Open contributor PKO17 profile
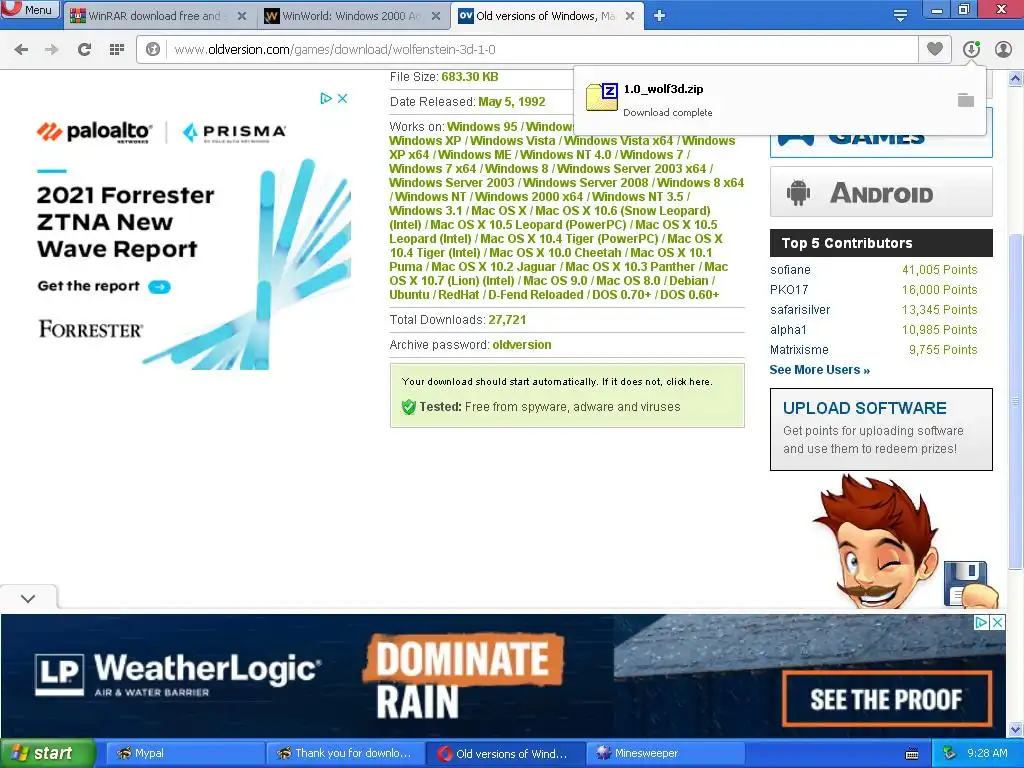 click(x=789, y=289)
